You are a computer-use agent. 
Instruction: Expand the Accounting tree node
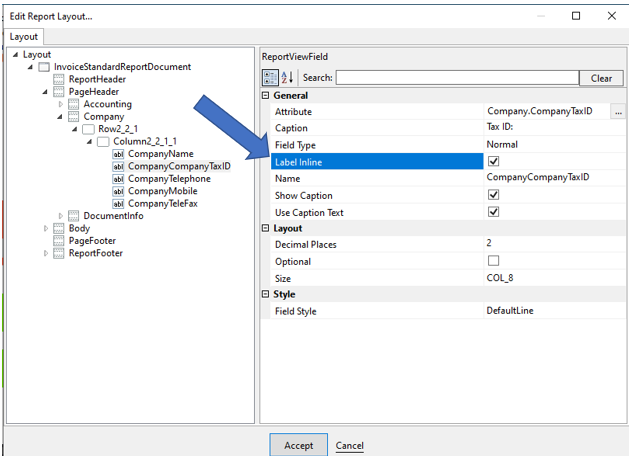(61, 104)
